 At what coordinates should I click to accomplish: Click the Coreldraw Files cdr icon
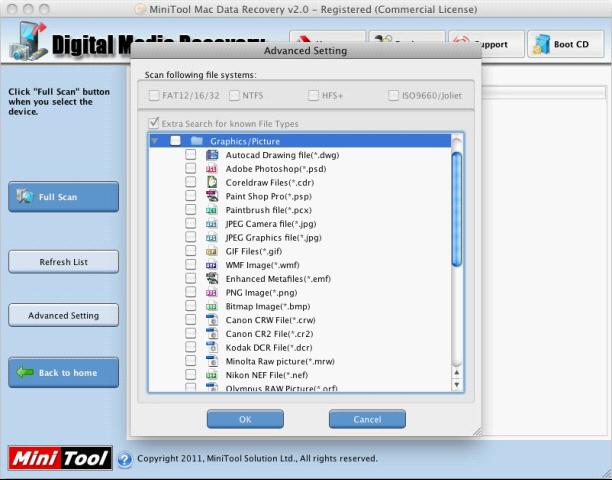click(212, 182)
